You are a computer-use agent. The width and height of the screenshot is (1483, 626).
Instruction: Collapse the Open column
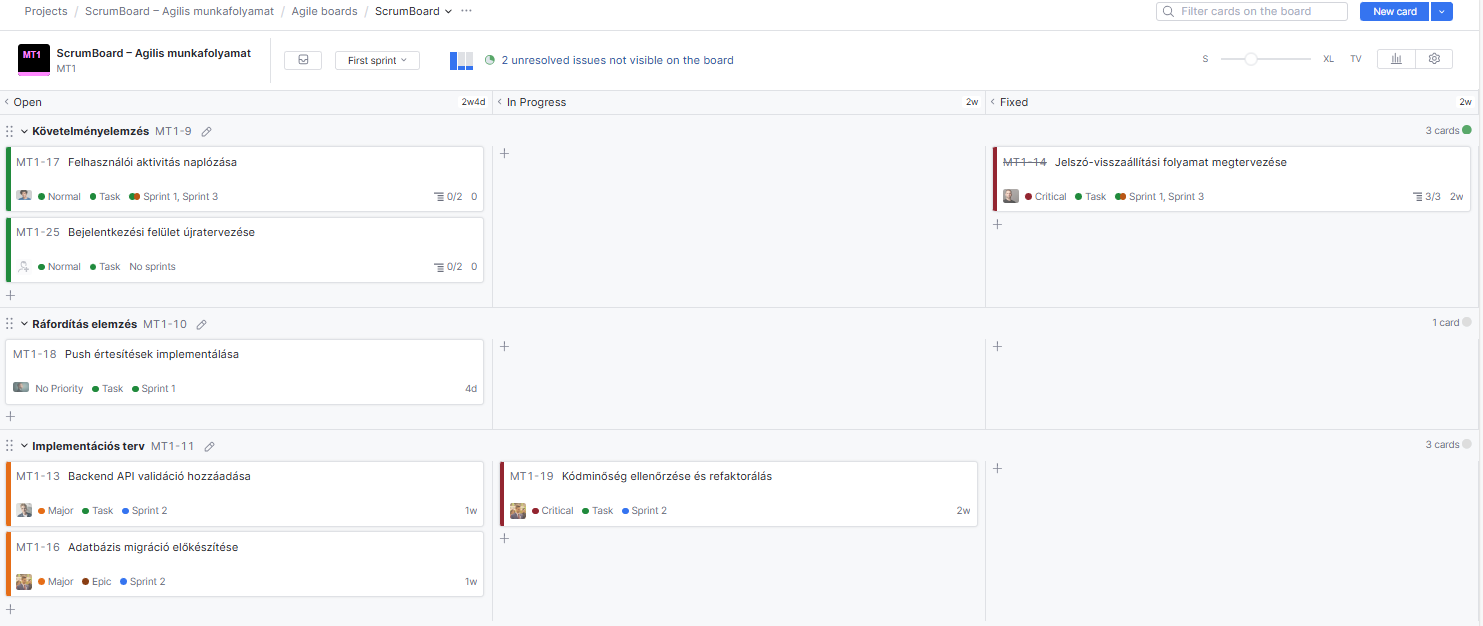7,102
